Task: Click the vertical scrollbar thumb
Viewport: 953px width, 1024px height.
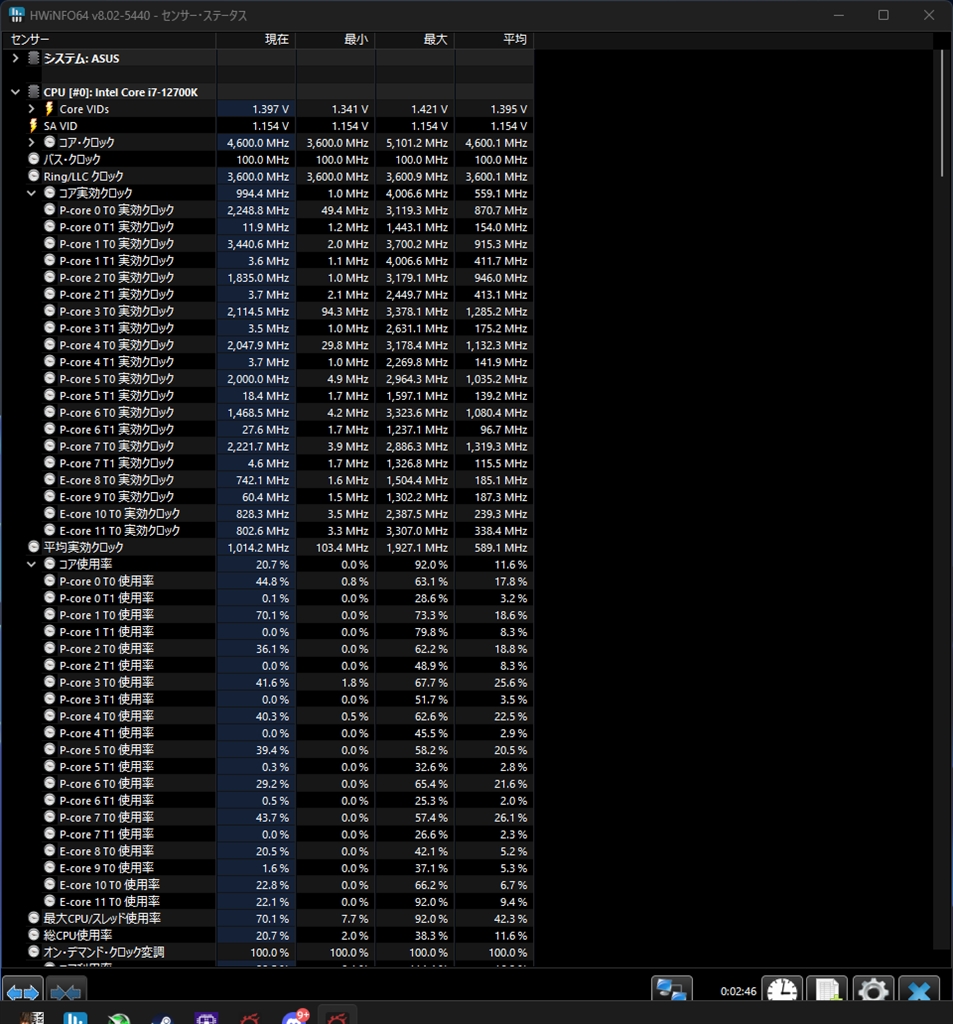Action: click(942, 112)
